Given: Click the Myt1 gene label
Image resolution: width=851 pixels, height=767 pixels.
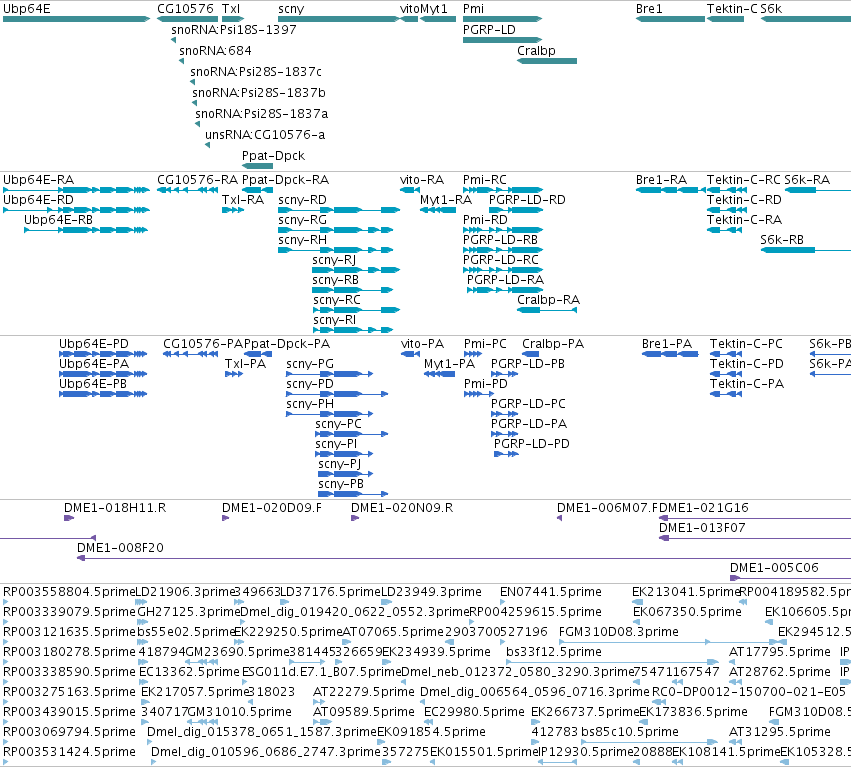Looking at the screenshot, I should coord(434,9).
